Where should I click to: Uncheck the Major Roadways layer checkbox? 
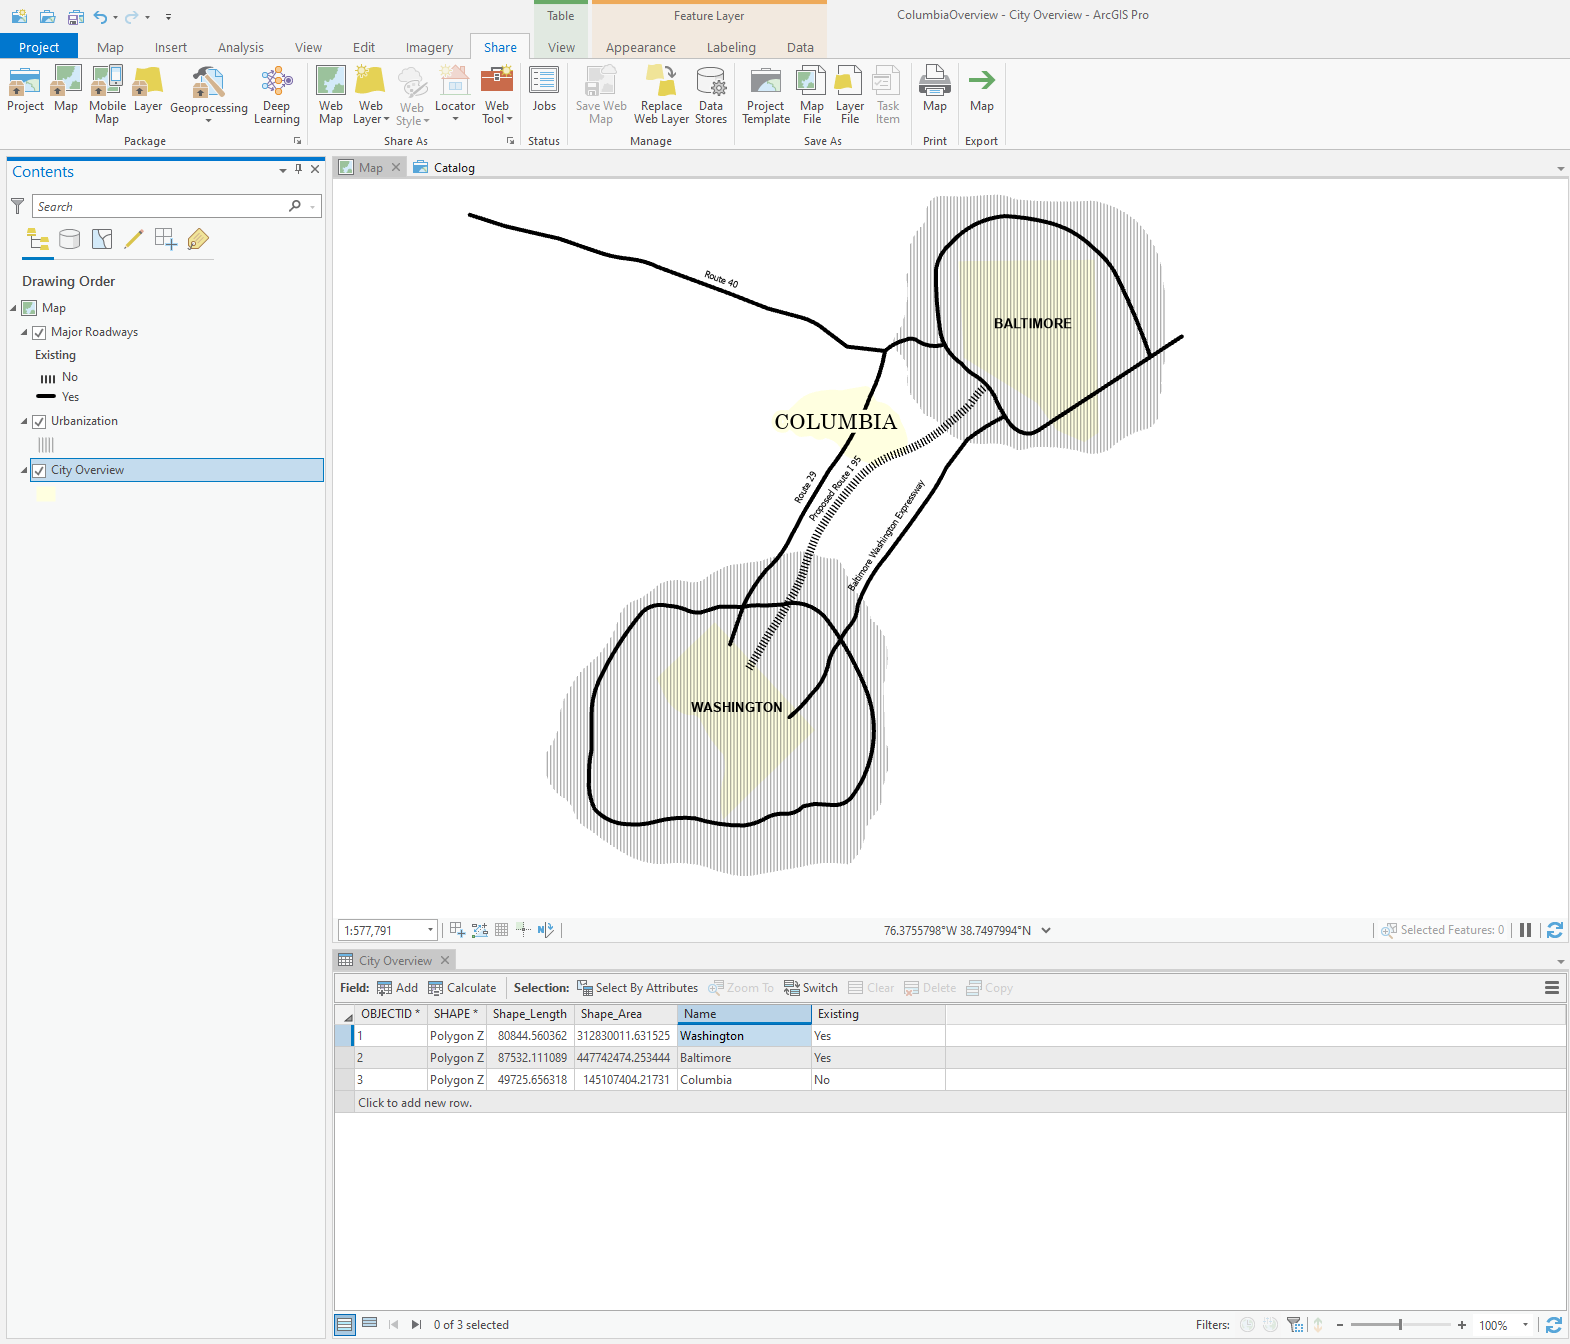click(39, 333)
